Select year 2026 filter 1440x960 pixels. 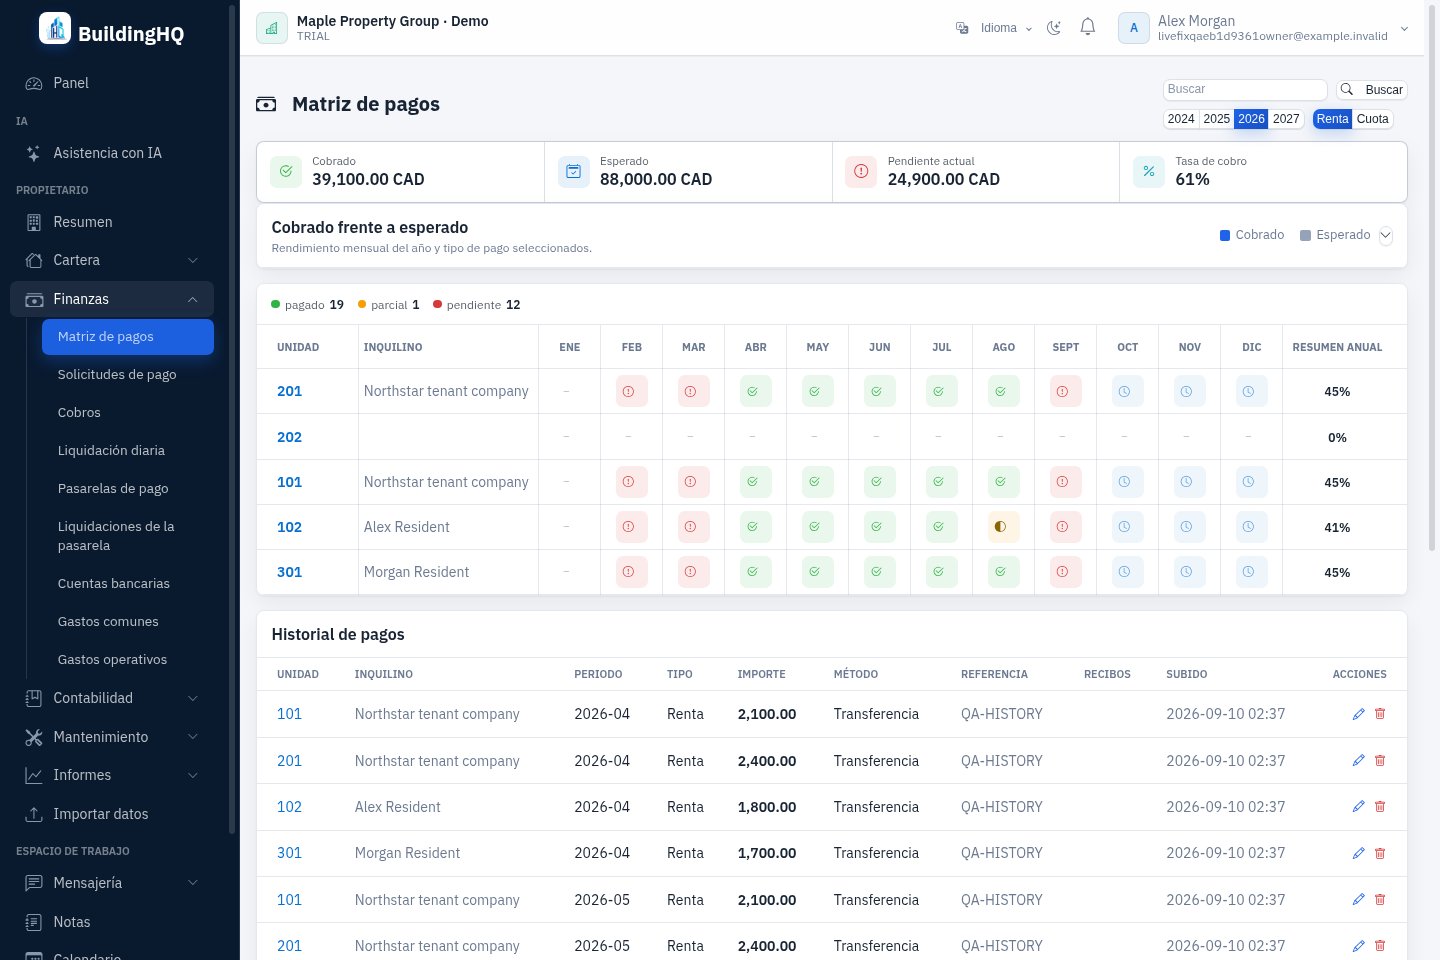click(x=1251, y=119)
